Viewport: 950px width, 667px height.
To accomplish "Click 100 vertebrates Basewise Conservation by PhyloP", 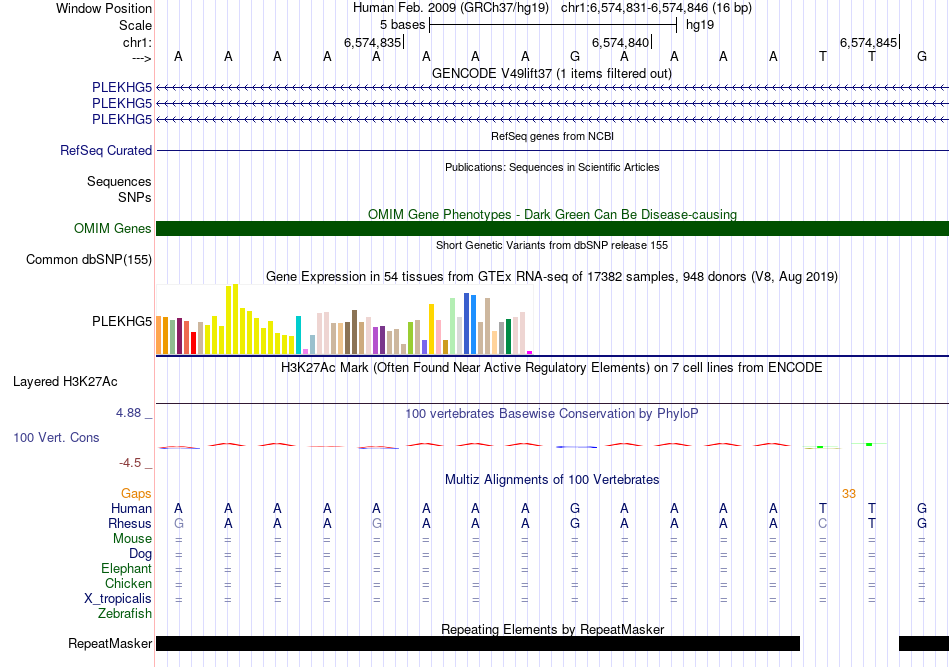I will pyautogui.click(x=552, y=414).
